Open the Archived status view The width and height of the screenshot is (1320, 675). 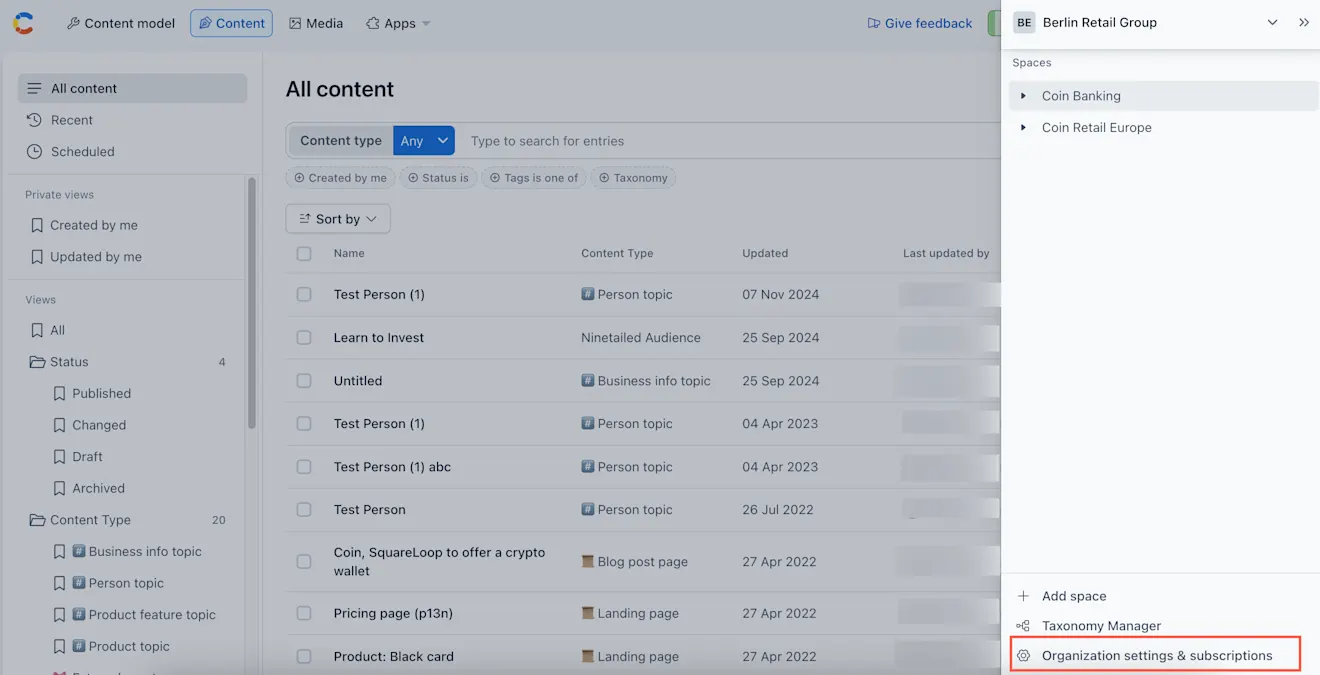pyautogui.click(x=98, y=489)
